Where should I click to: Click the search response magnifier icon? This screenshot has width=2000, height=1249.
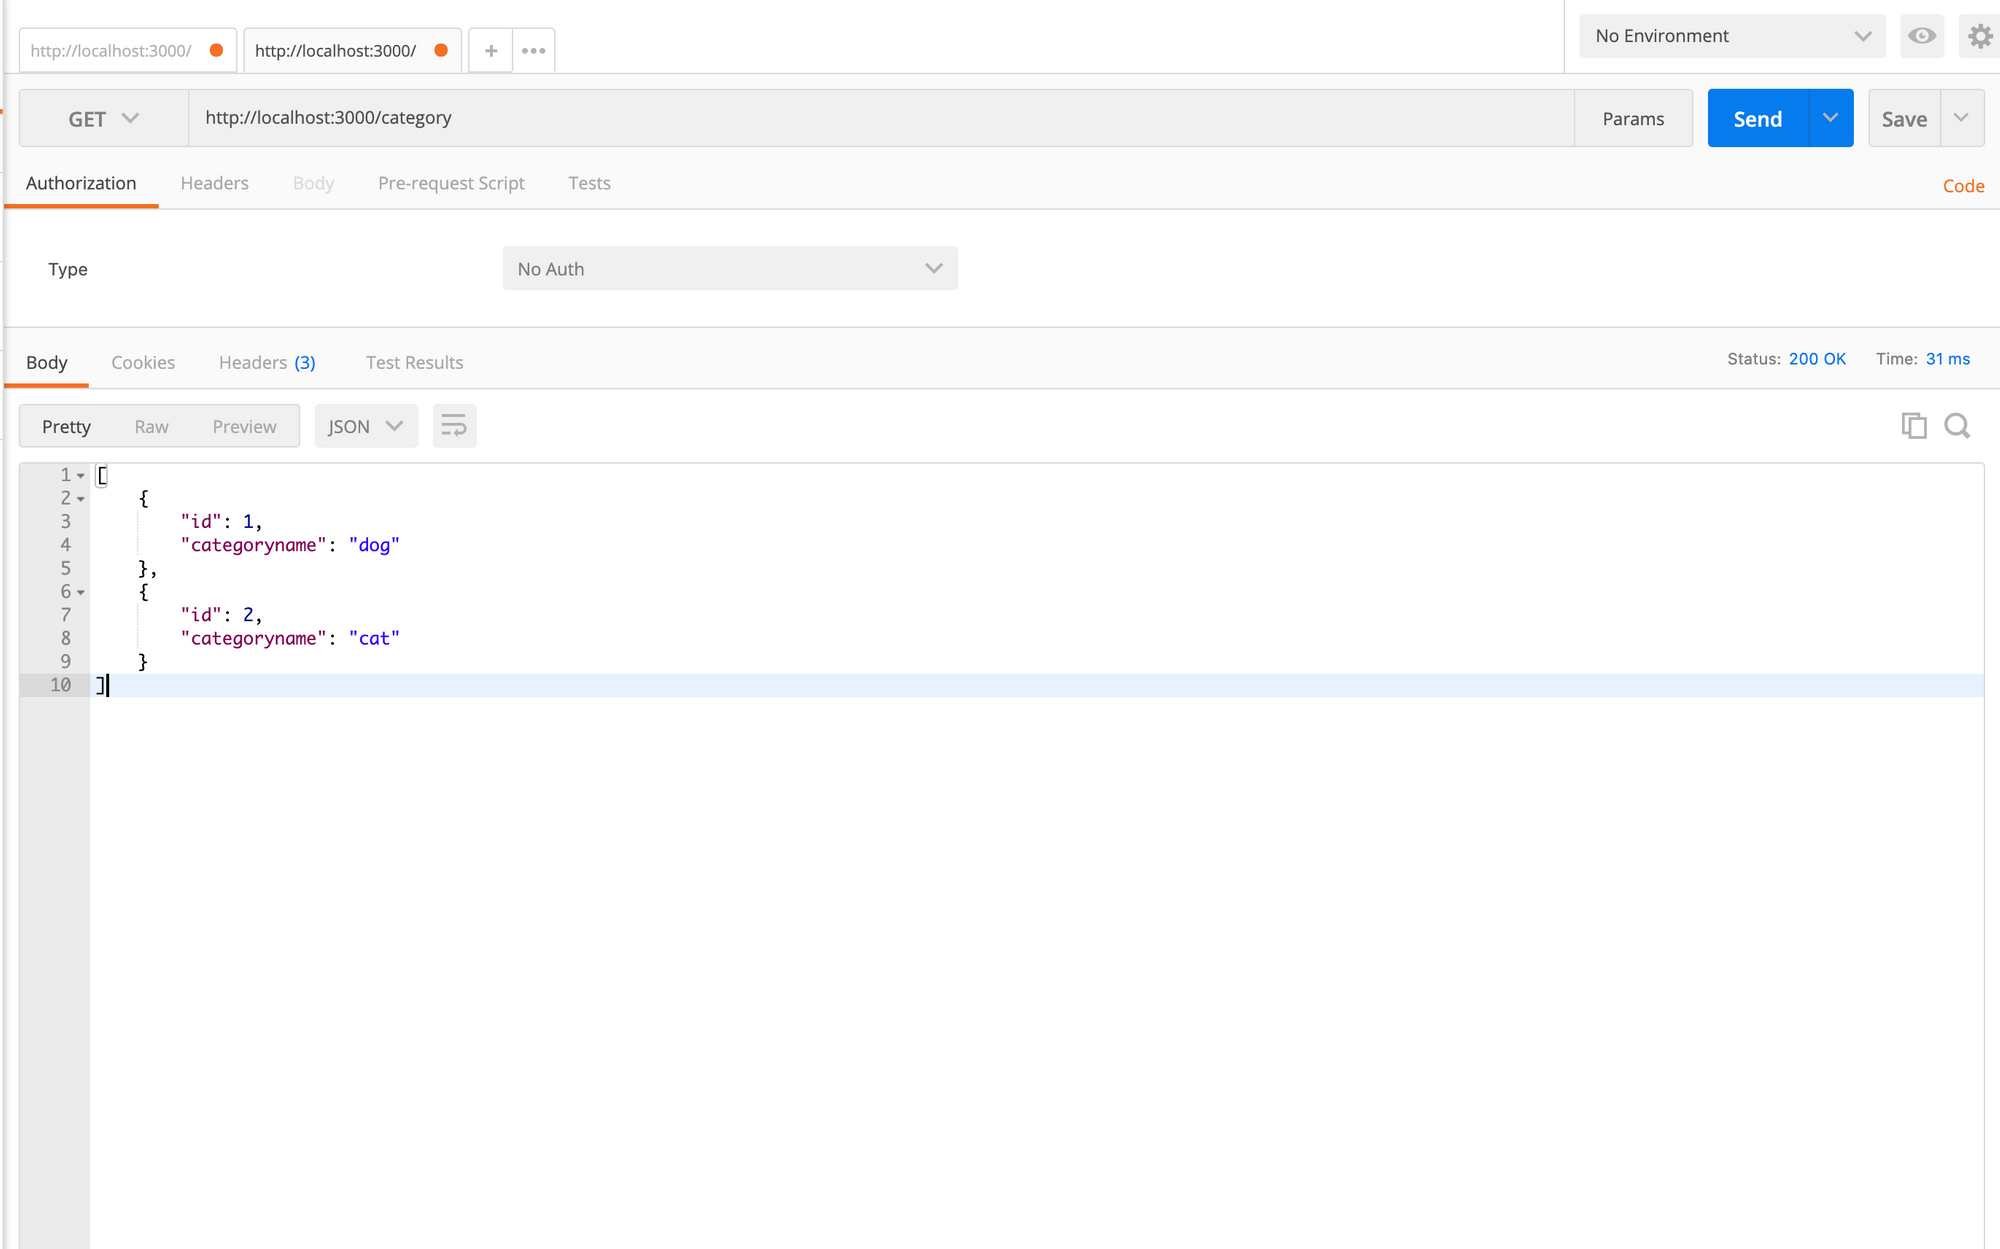click(1957, 426)
